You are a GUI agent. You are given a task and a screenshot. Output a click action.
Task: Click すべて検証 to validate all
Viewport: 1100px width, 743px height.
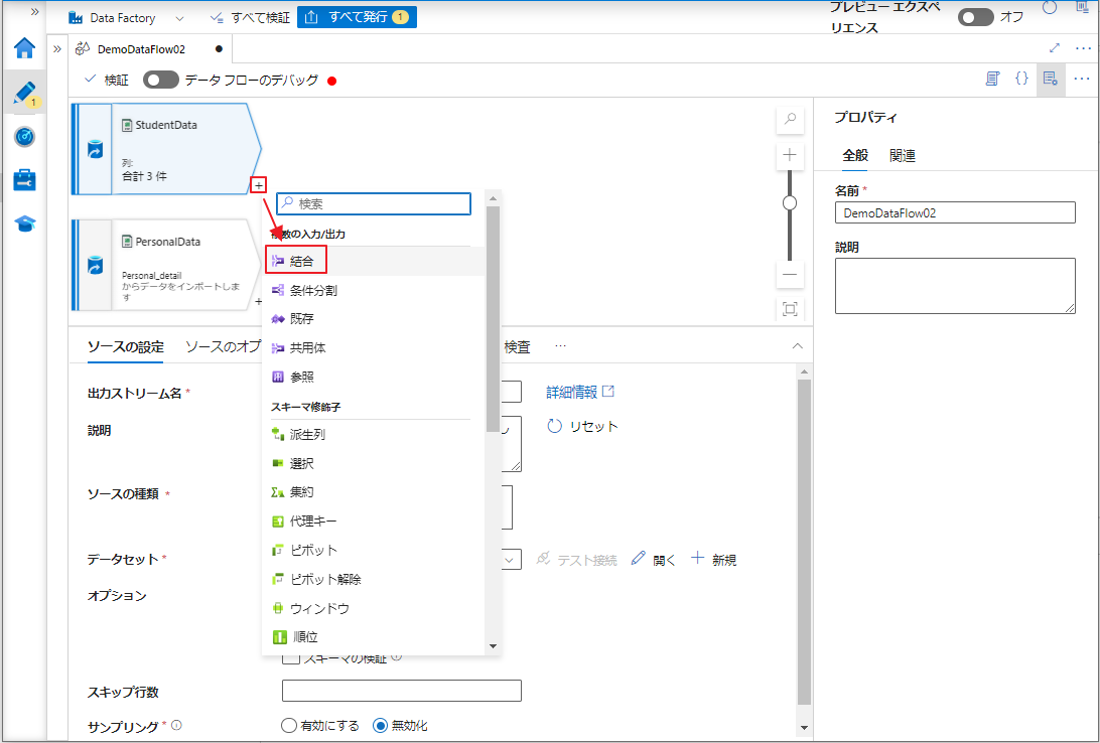tap(250, 18)
